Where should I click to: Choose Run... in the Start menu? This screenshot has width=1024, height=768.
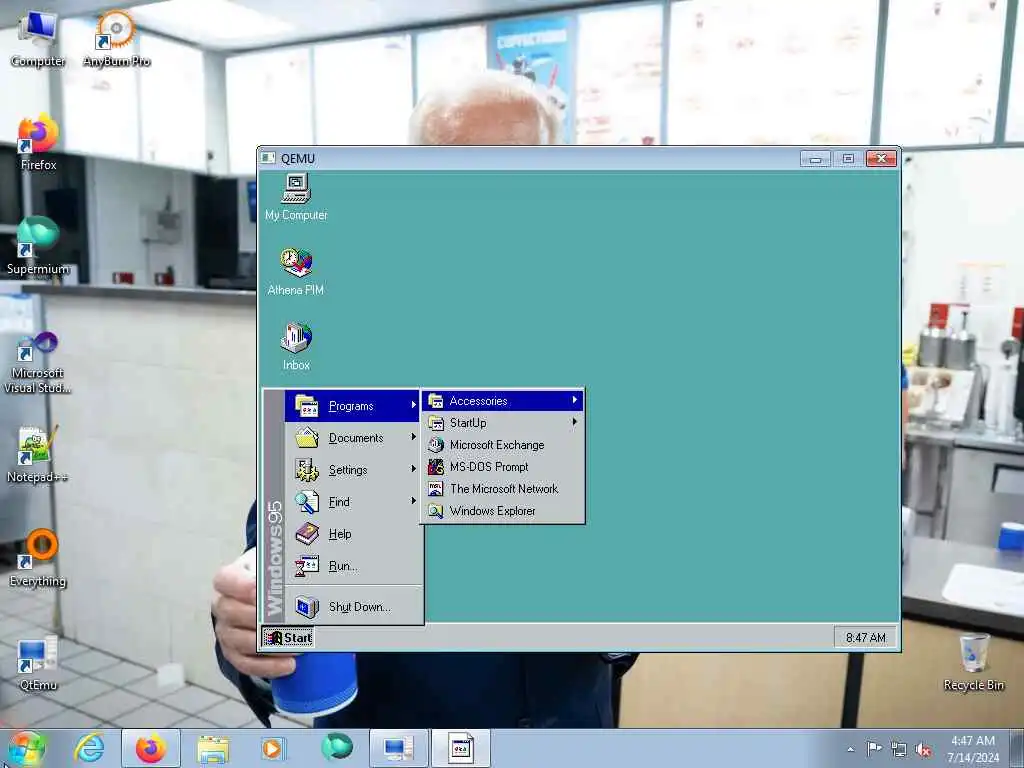pos(353,566)
